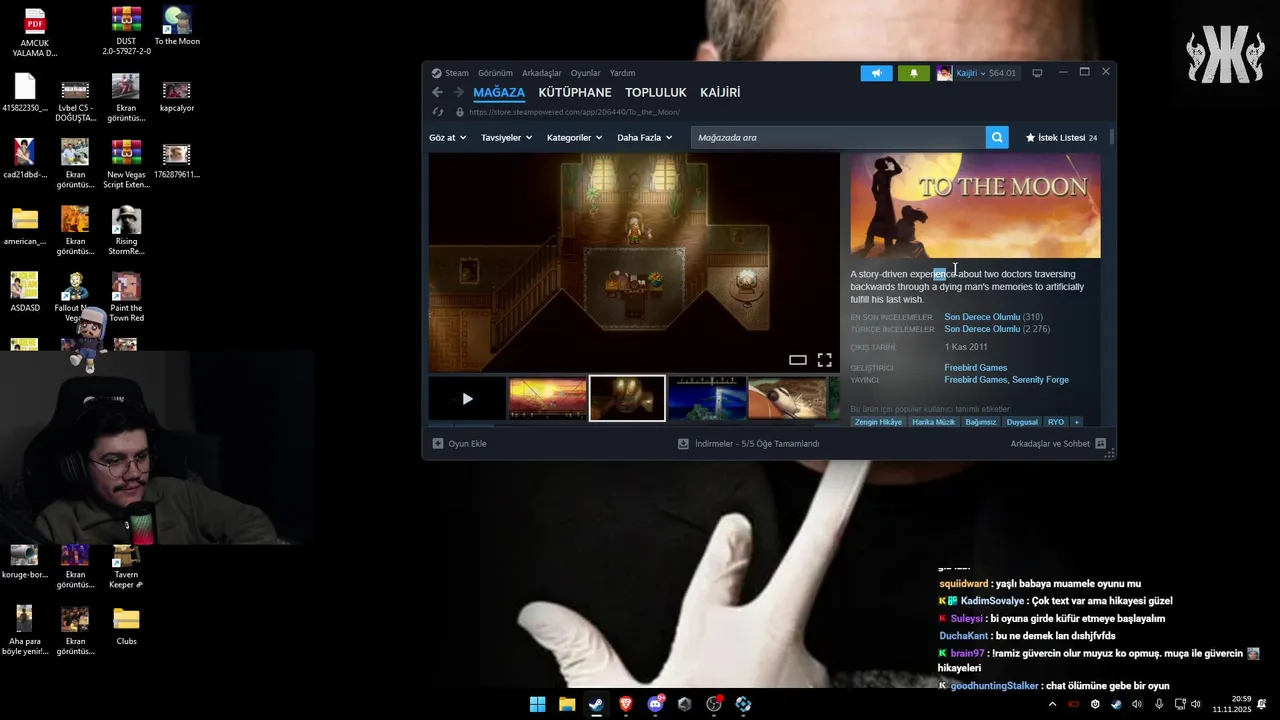Click the address bar lock icon

460,112
